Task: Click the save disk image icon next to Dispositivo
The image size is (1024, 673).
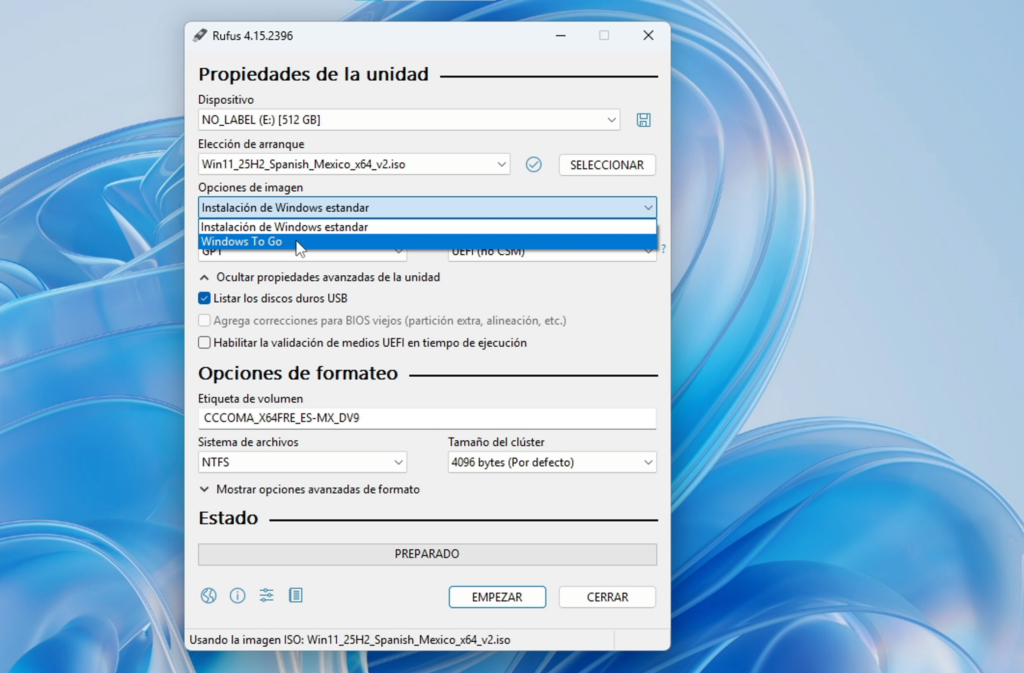Action: click(643, 119)
